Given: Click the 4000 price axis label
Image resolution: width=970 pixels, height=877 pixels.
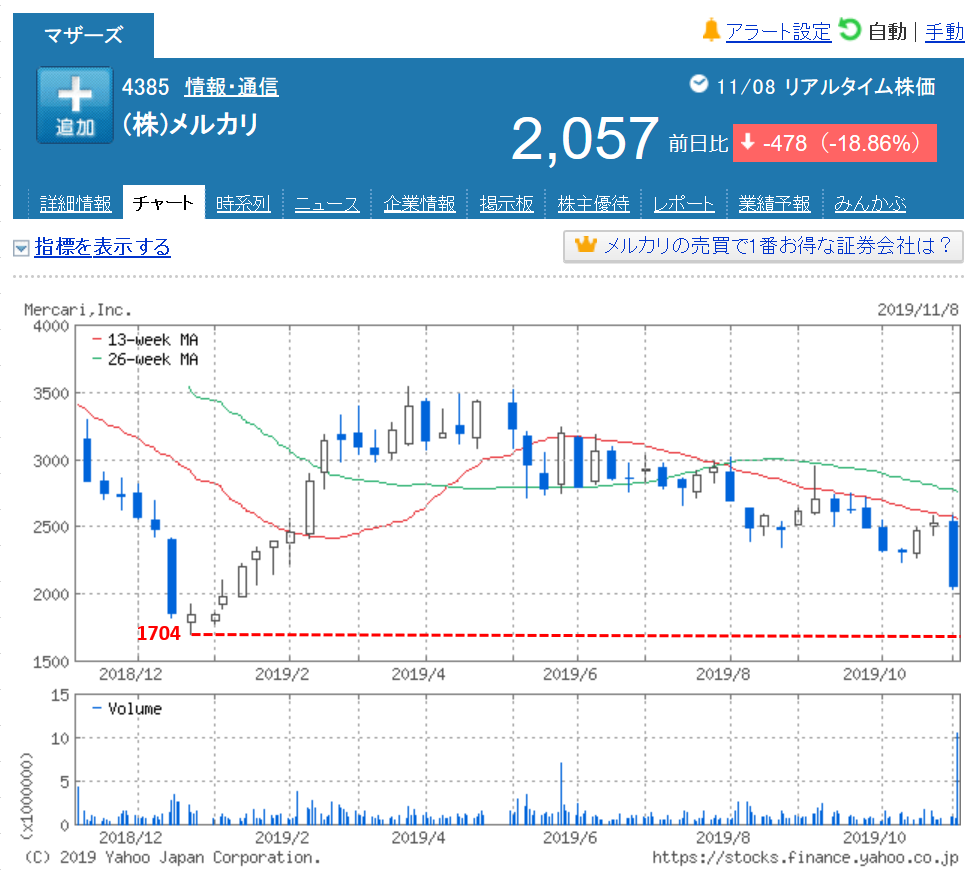Looking at the screenshot, I should 51,326.
